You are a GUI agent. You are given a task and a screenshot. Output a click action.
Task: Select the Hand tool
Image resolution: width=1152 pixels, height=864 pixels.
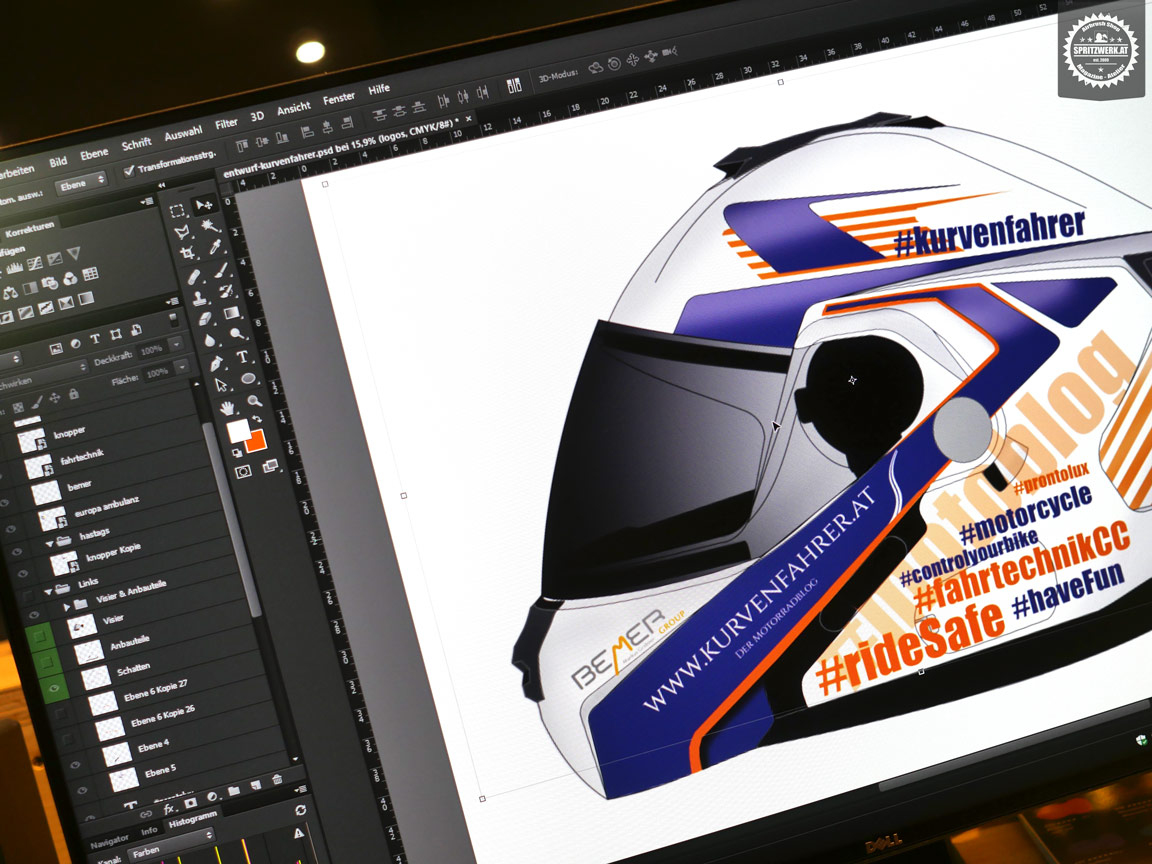(228, 408)
